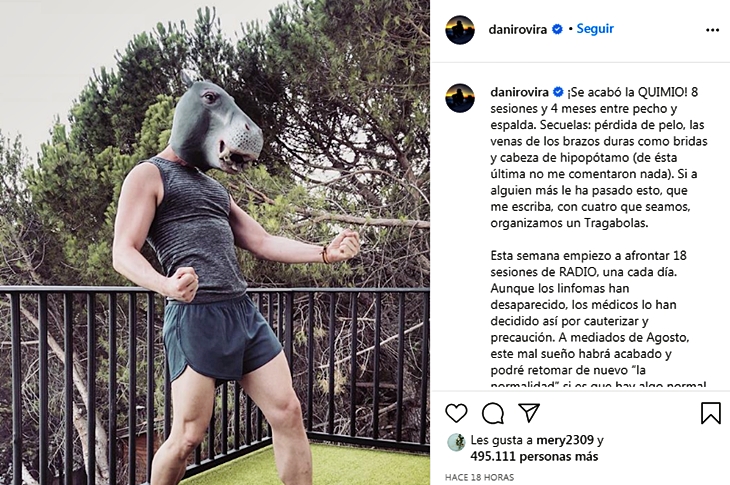Viewport: 730px width, 485px height.
Task: Follow danirovira with the Seguir button
Action: click(x=595, y=29)
